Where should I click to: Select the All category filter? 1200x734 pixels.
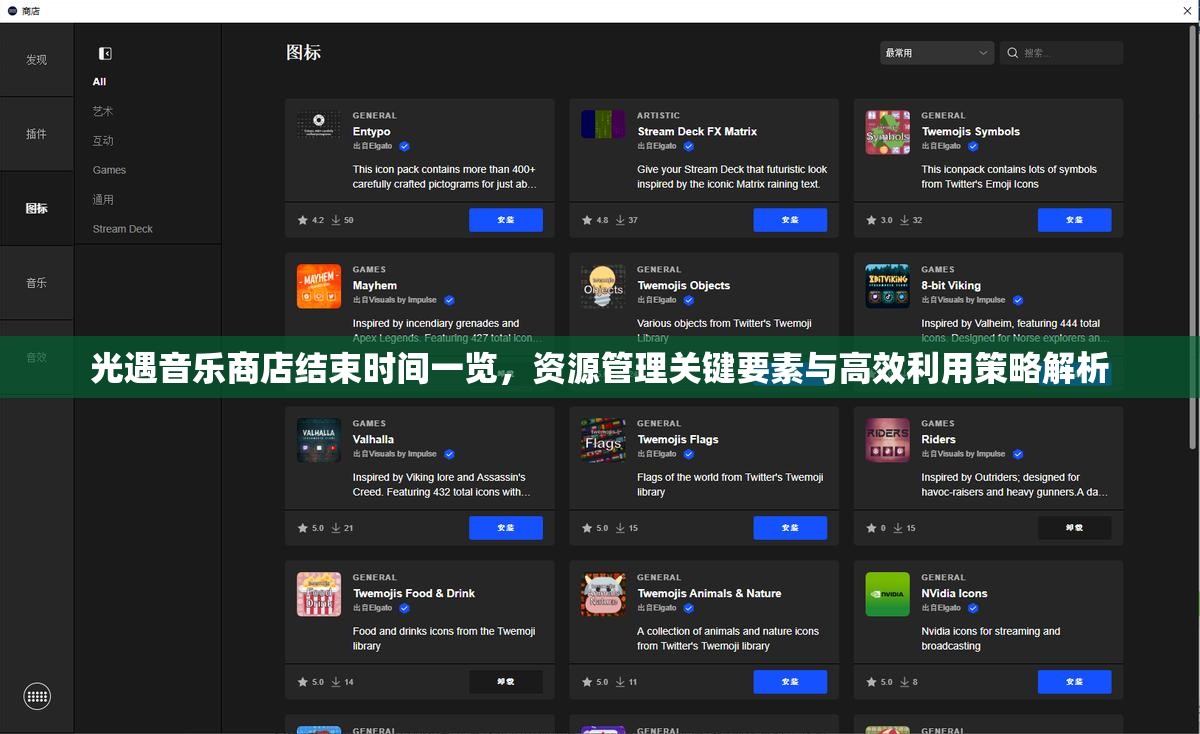pos(99,81)
